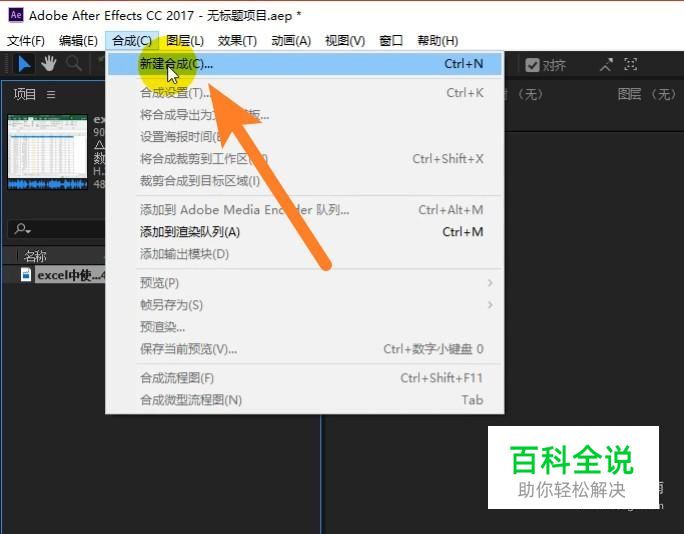Close the open 合成(C) menu

coord(132,41)
